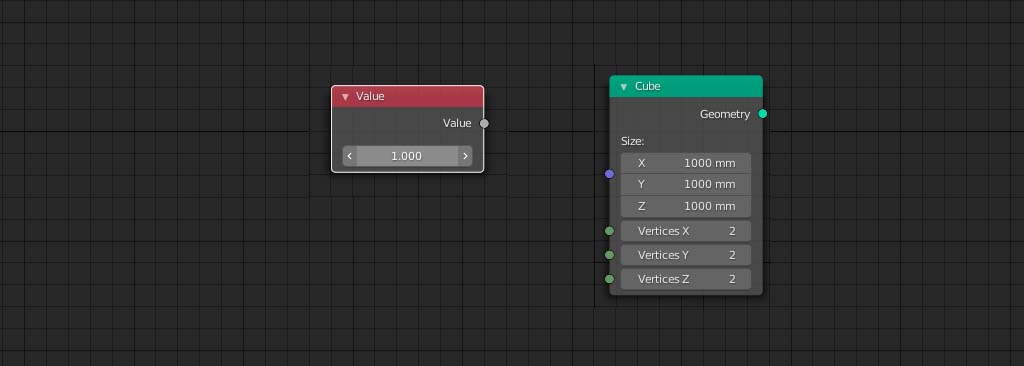The width and height of the screenshot is (1024, 366).
Task: Click the Value node output socket
Action: 484,124
